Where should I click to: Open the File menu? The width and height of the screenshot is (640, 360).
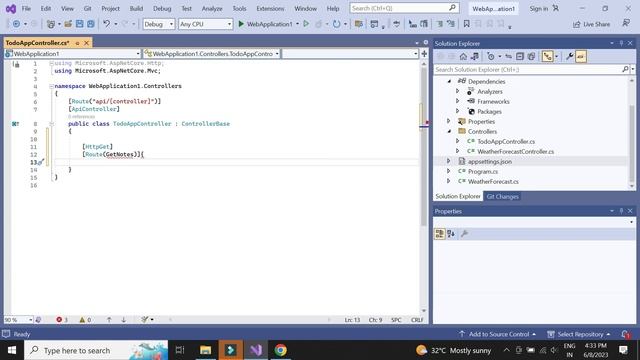pyautogui.click(x=26, y=8)
